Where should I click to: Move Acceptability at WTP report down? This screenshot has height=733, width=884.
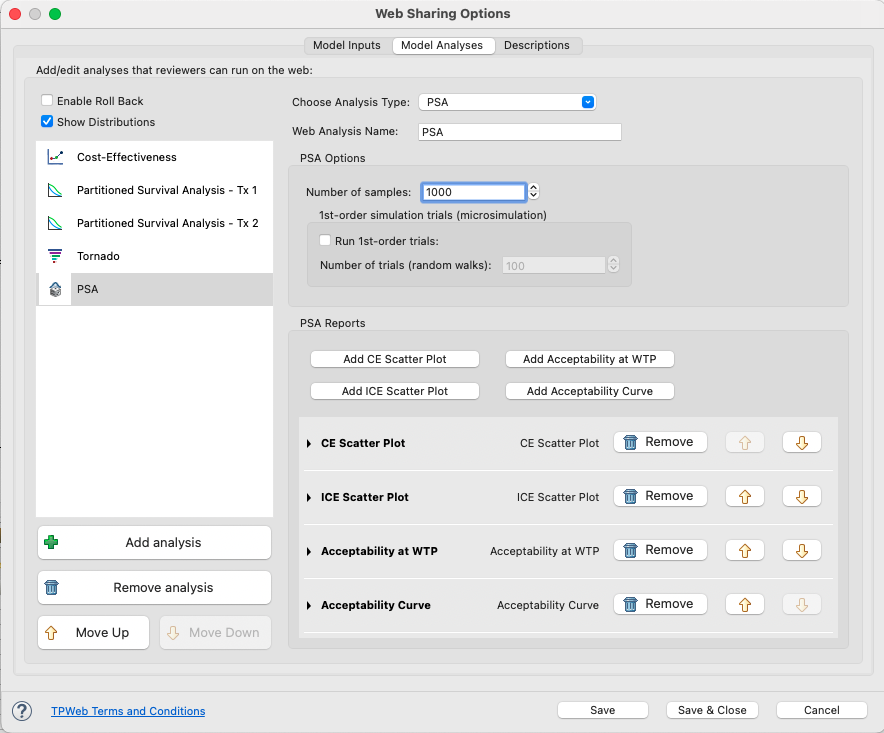click(x=802, y=550)
